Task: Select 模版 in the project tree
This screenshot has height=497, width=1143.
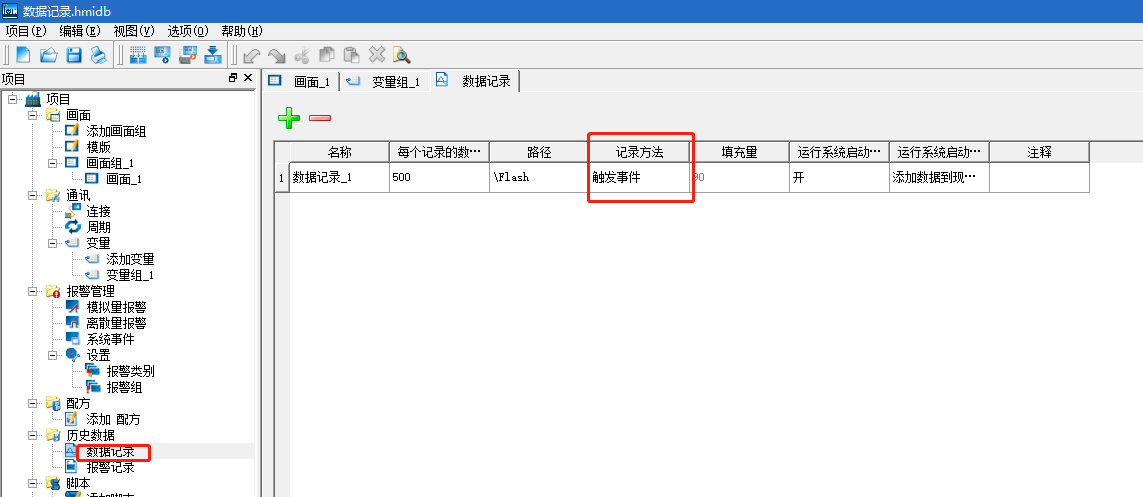Action: (x=98, y=147)
